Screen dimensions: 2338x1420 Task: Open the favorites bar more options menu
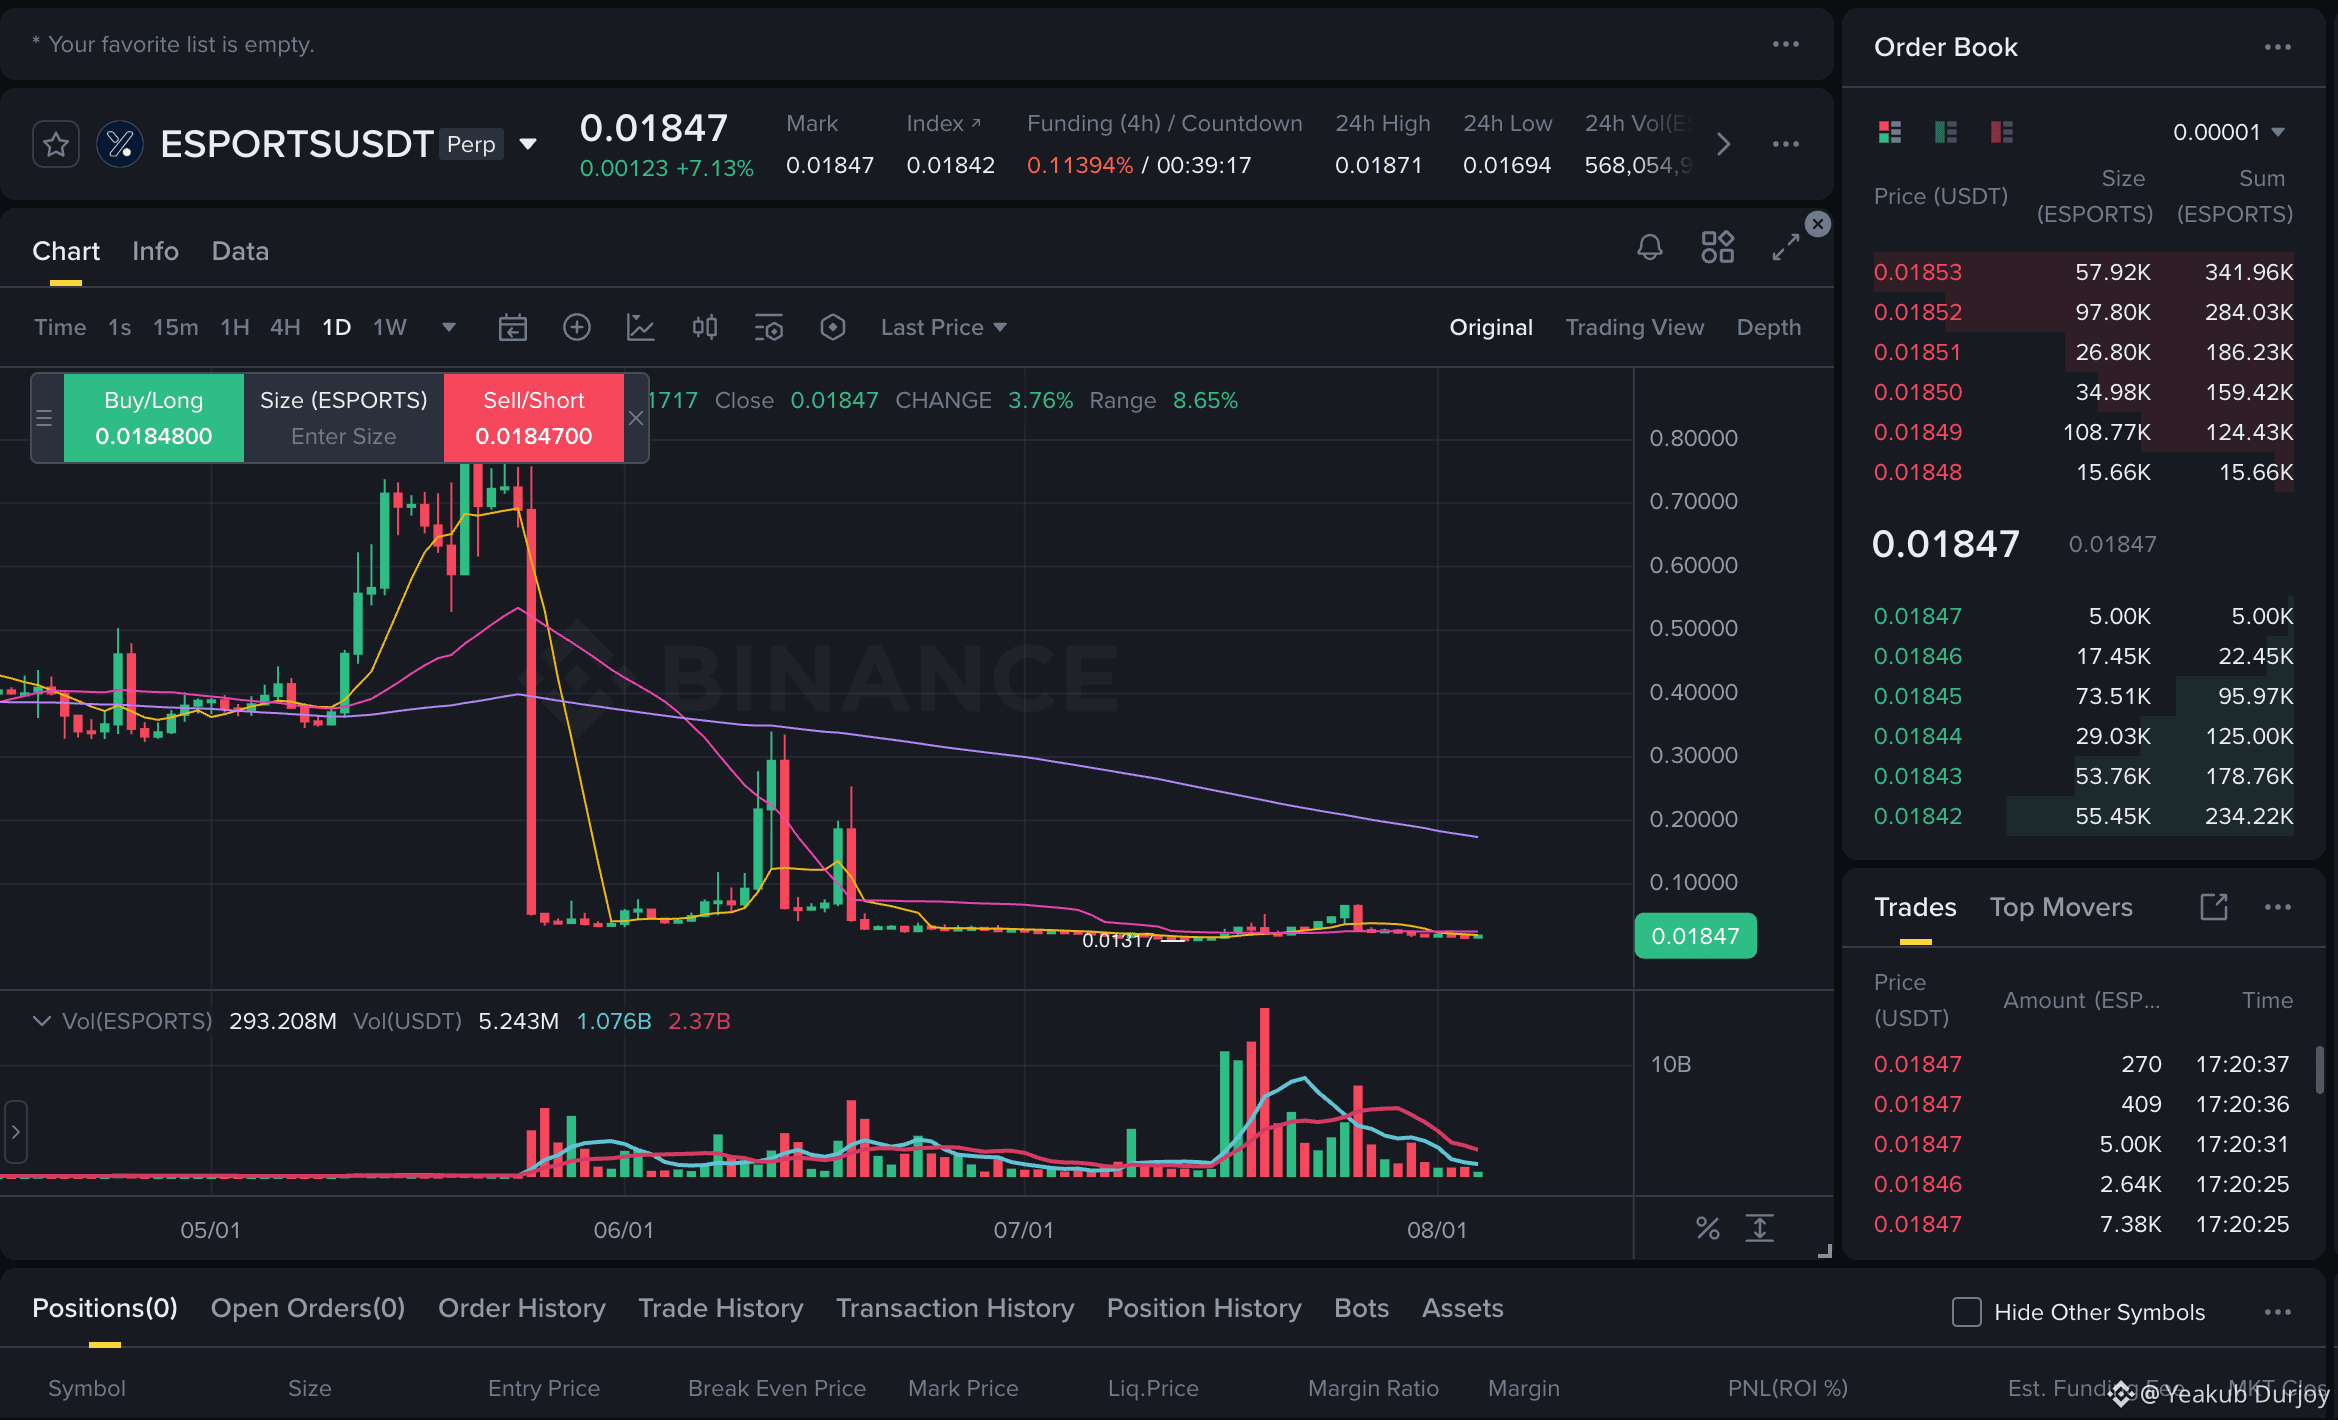point(1786,44)
